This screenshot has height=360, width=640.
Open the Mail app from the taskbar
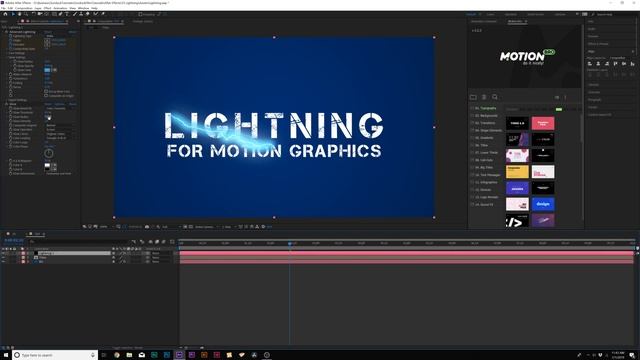(142, 355)
